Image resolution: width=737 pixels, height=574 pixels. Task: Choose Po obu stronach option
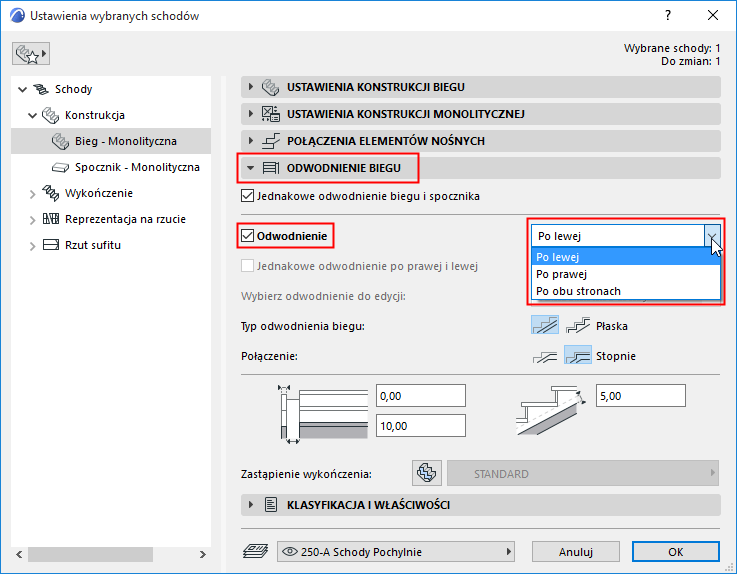click(x=626, y=291)
